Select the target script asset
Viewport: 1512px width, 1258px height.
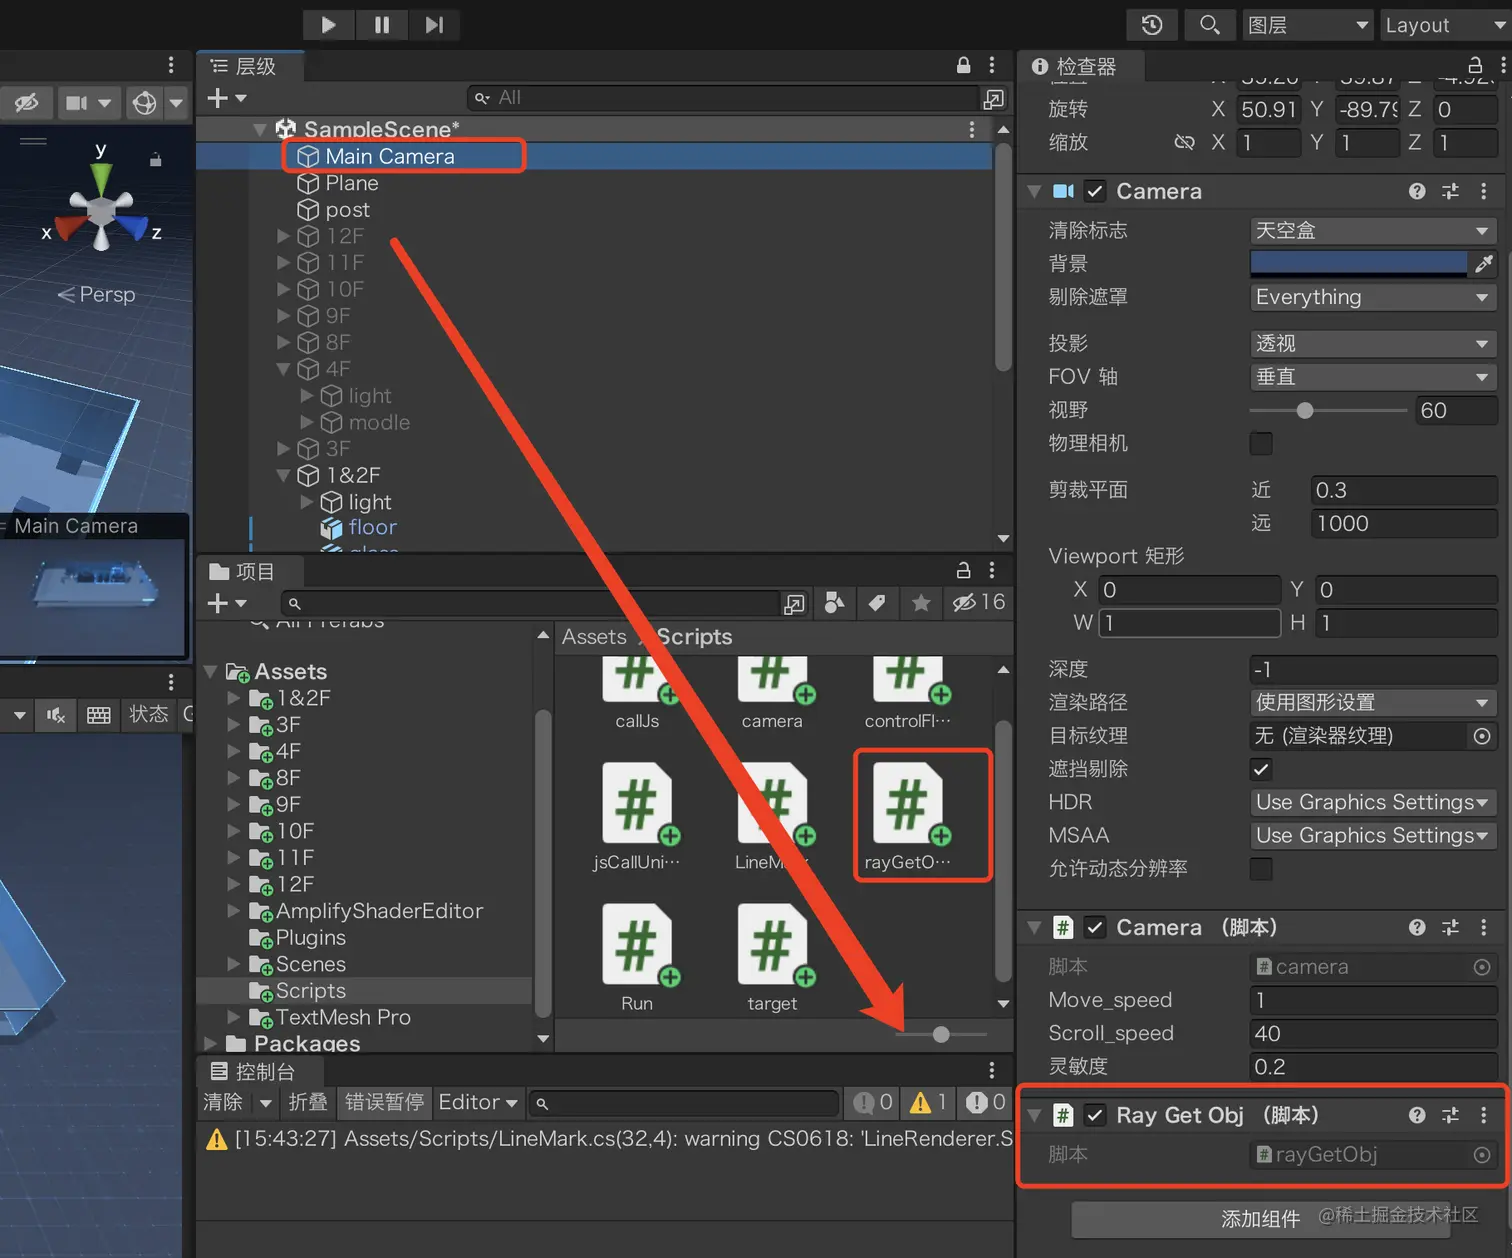(772, 957)
